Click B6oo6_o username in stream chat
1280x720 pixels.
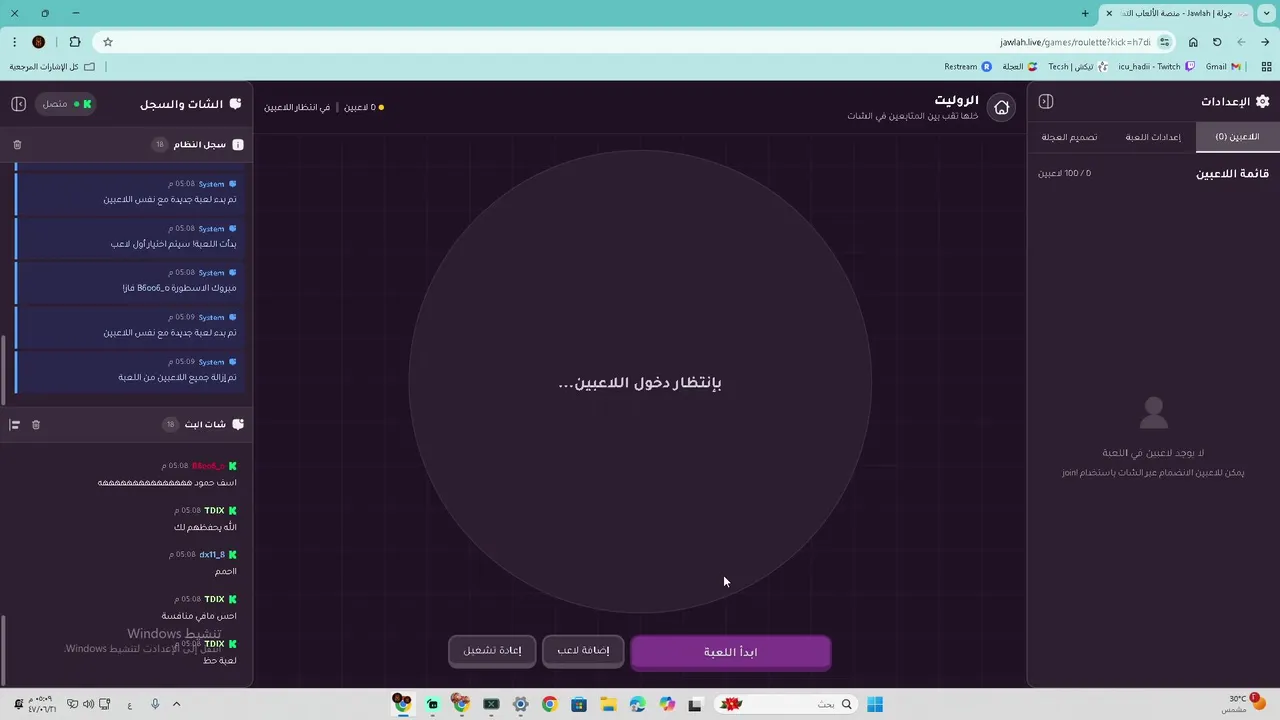click(208, 466)
